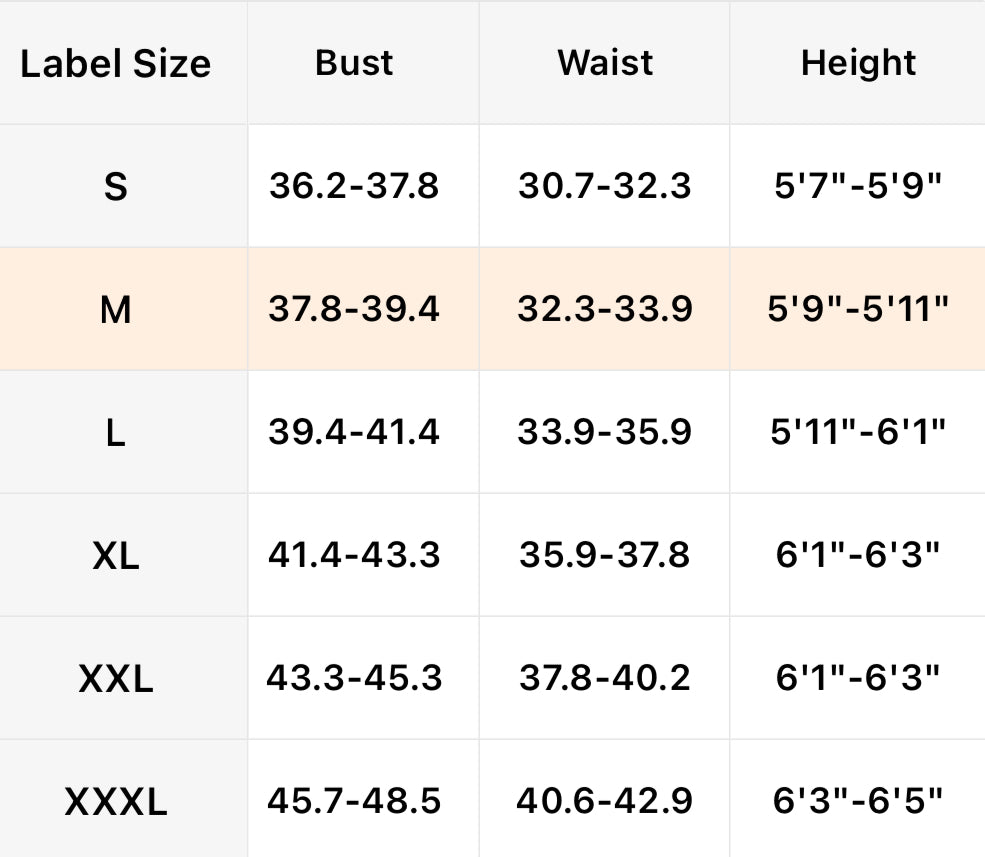Screen dimensions: 985x857
Task: Select the waist value 40.6-42.9 cell
Action: point(605,801)
